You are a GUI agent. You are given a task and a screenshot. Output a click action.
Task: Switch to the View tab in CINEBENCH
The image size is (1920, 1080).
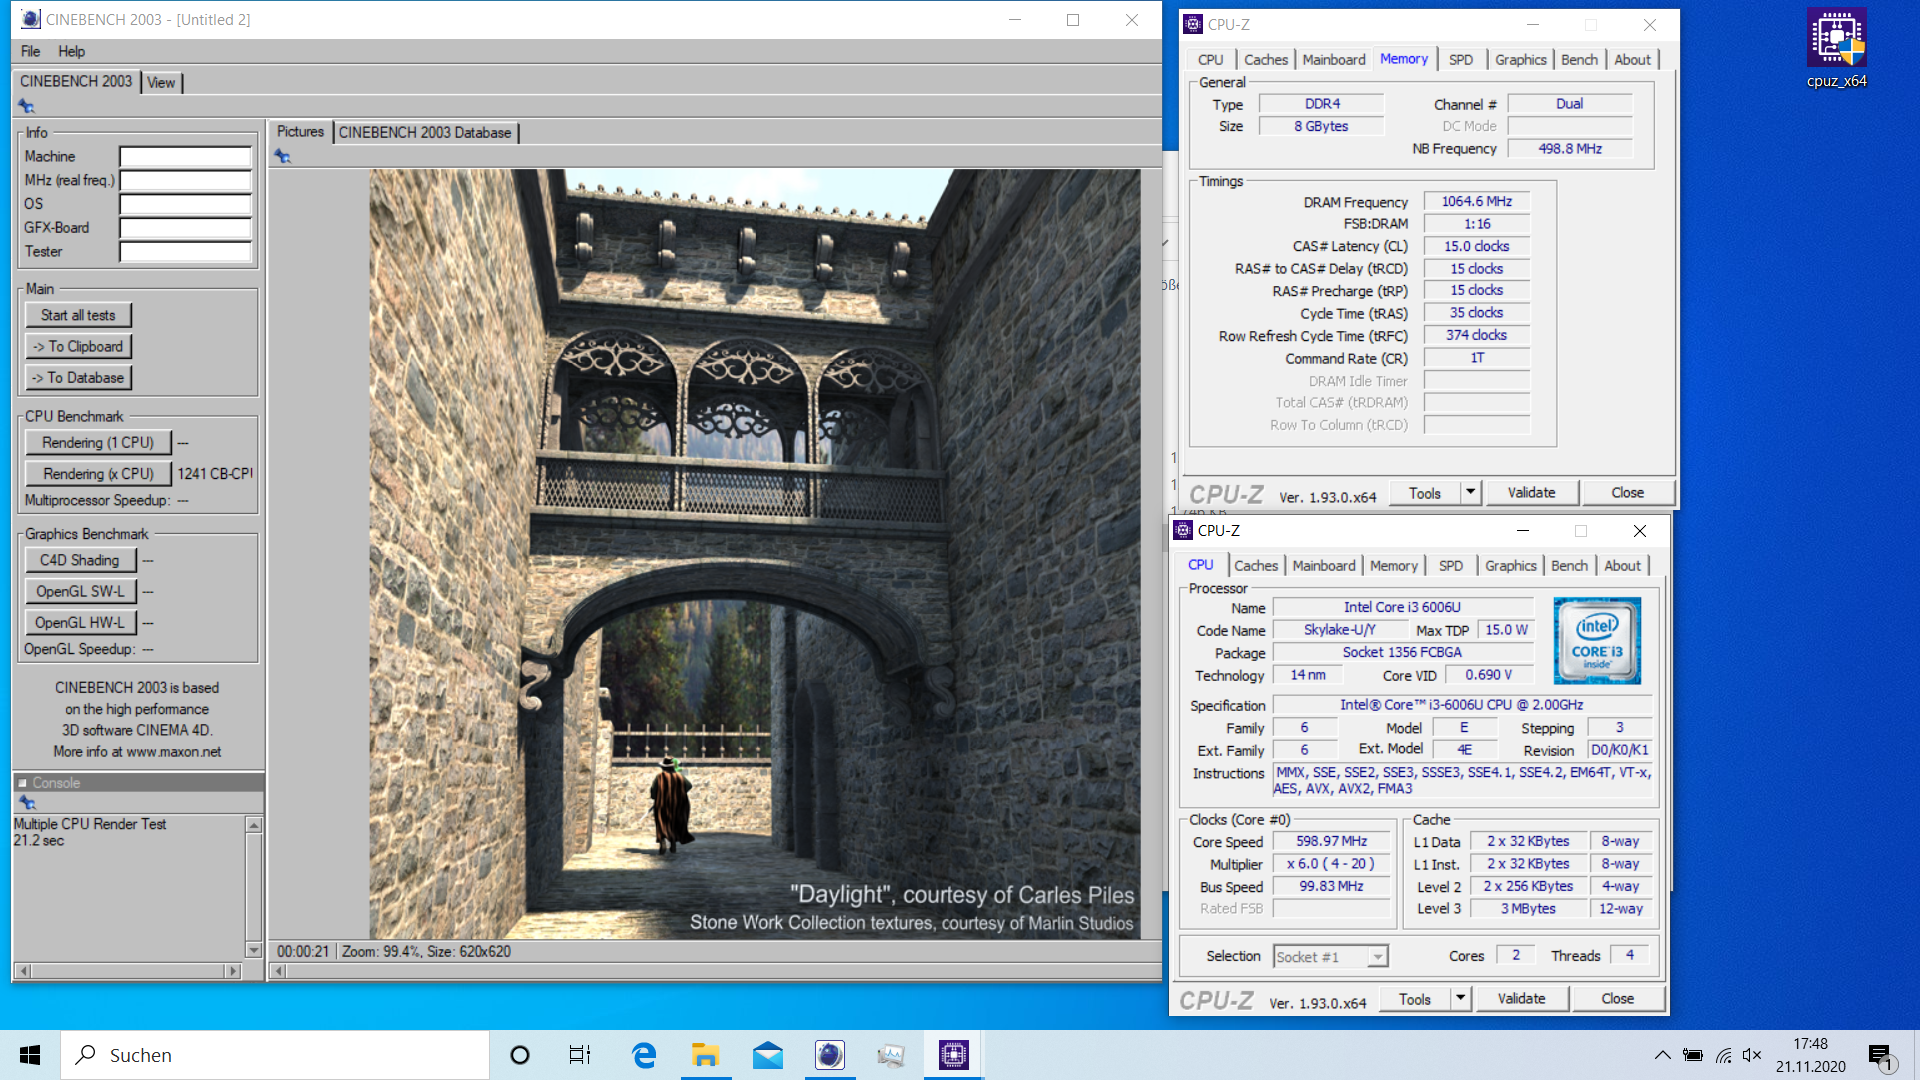click(x=161, y=83)
